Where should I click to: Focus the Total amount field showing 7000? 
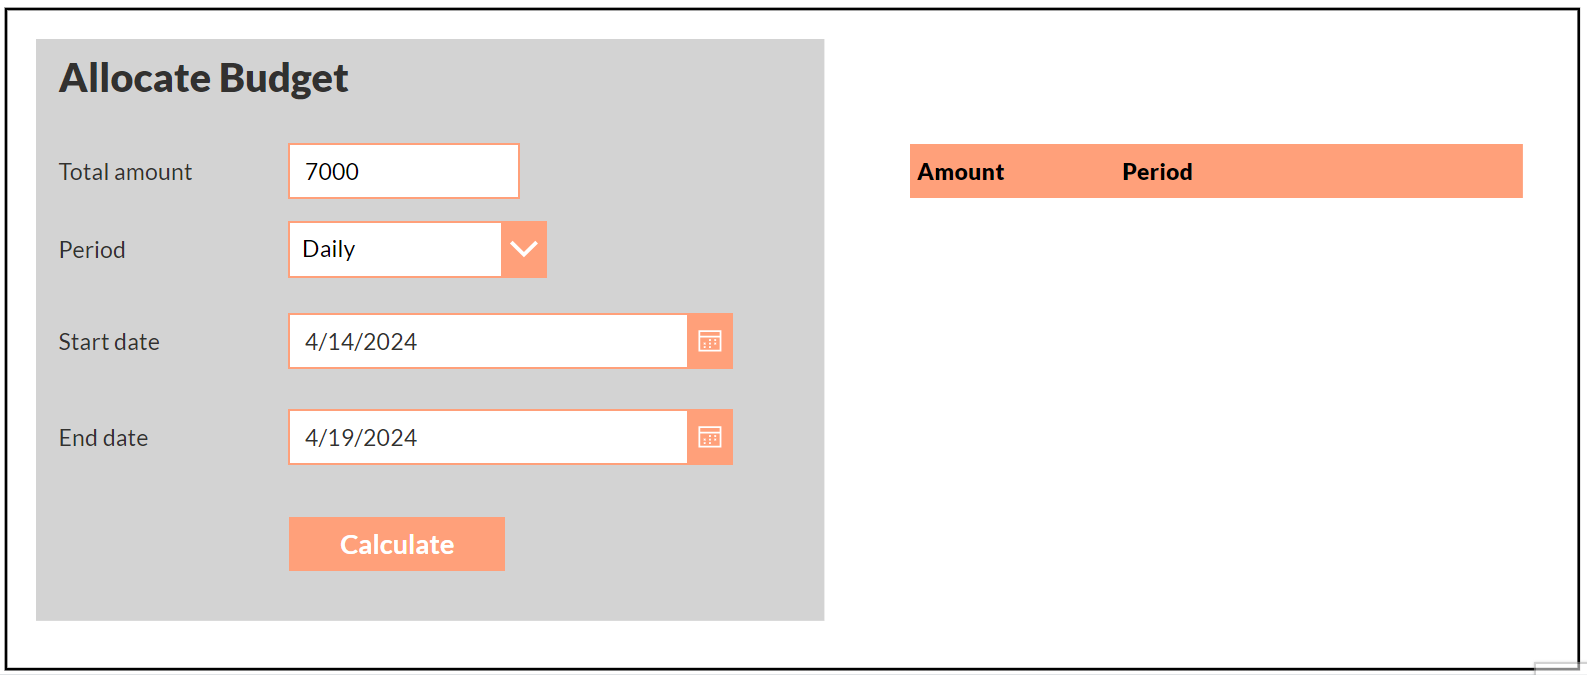click(404, 171)
